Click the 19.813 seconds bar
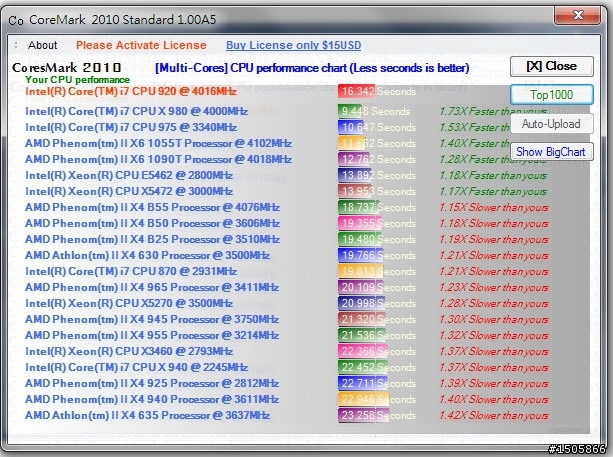This screenshot has width=613, height=457. coord(360,272)
